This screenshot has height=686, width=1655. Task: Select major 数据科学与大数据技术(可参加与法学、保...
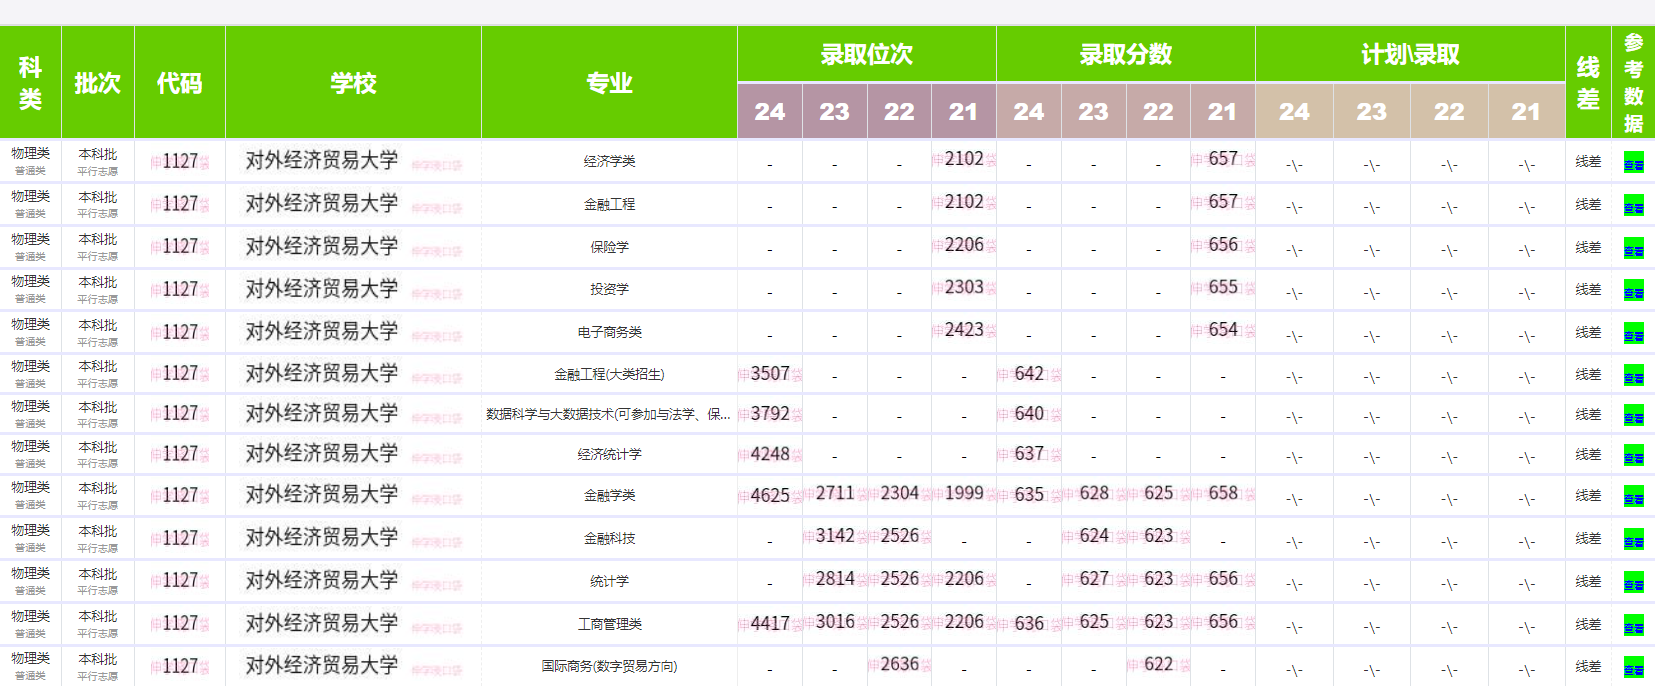pos(608,414)
